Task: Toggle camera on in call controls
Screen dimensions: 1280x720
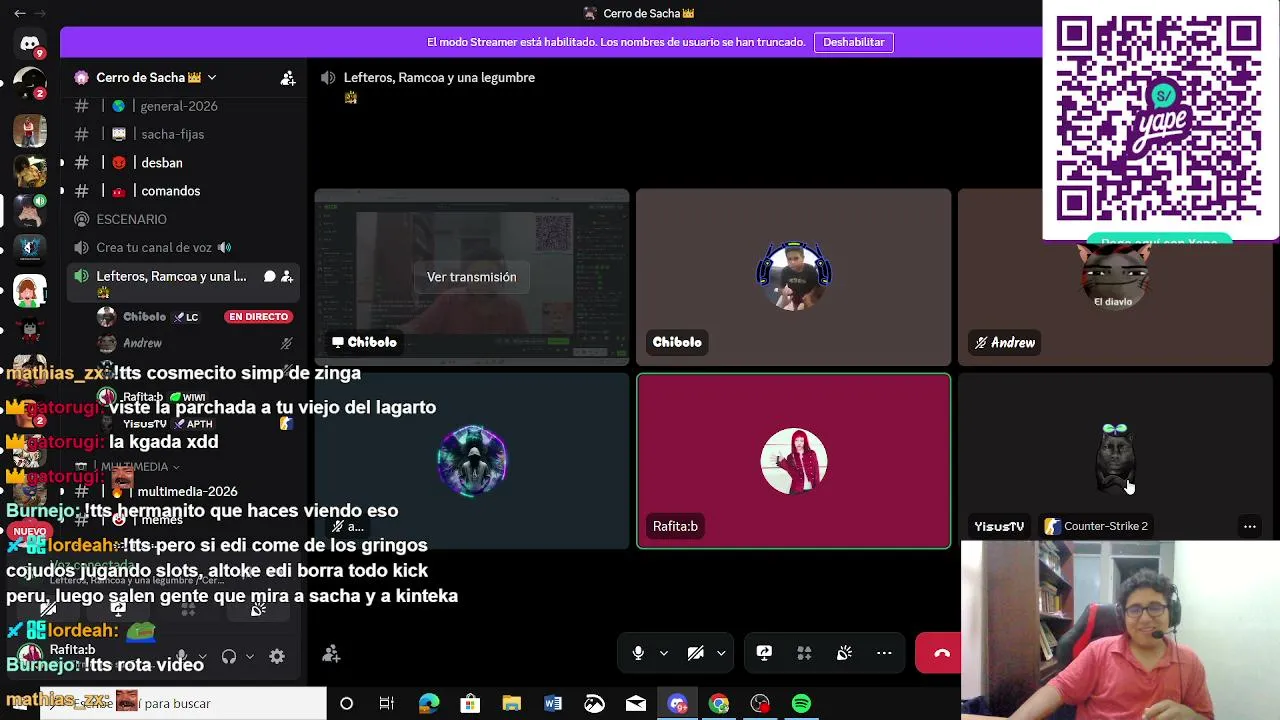Action: [x=696, y=653]
